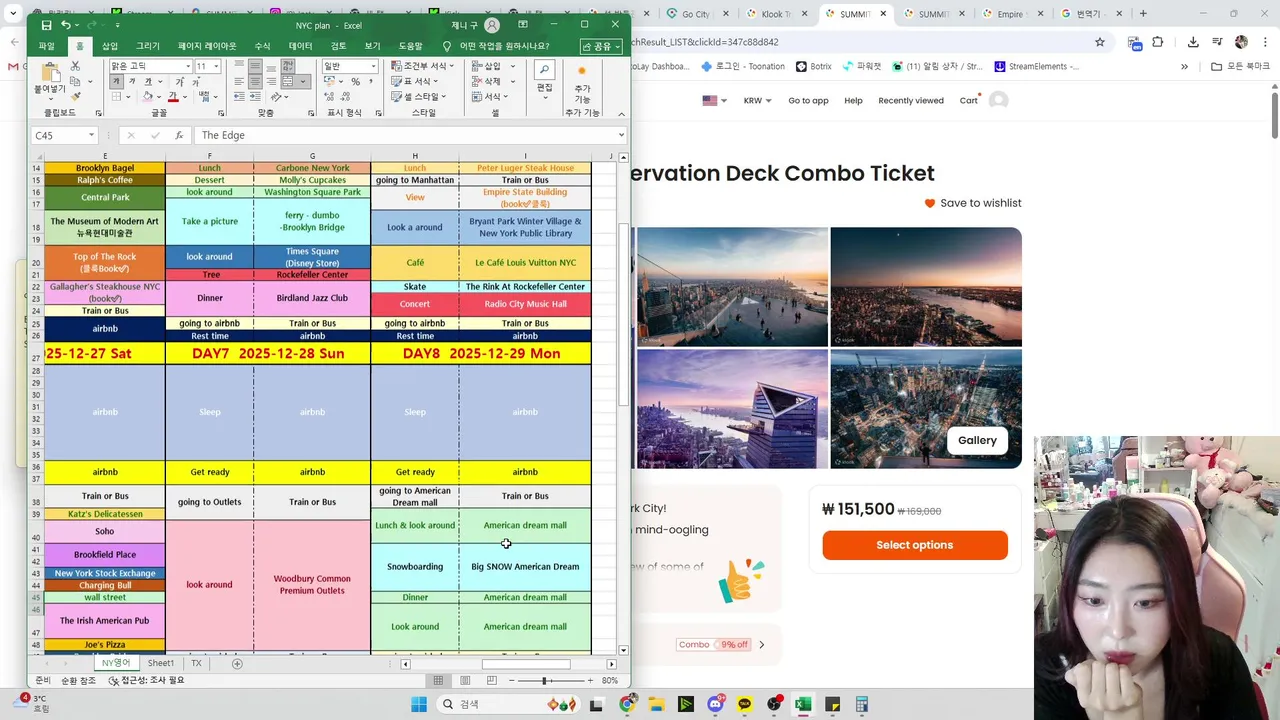Open the Cart link
This screenshot has width=1280, height=720.
coord(970,100)
